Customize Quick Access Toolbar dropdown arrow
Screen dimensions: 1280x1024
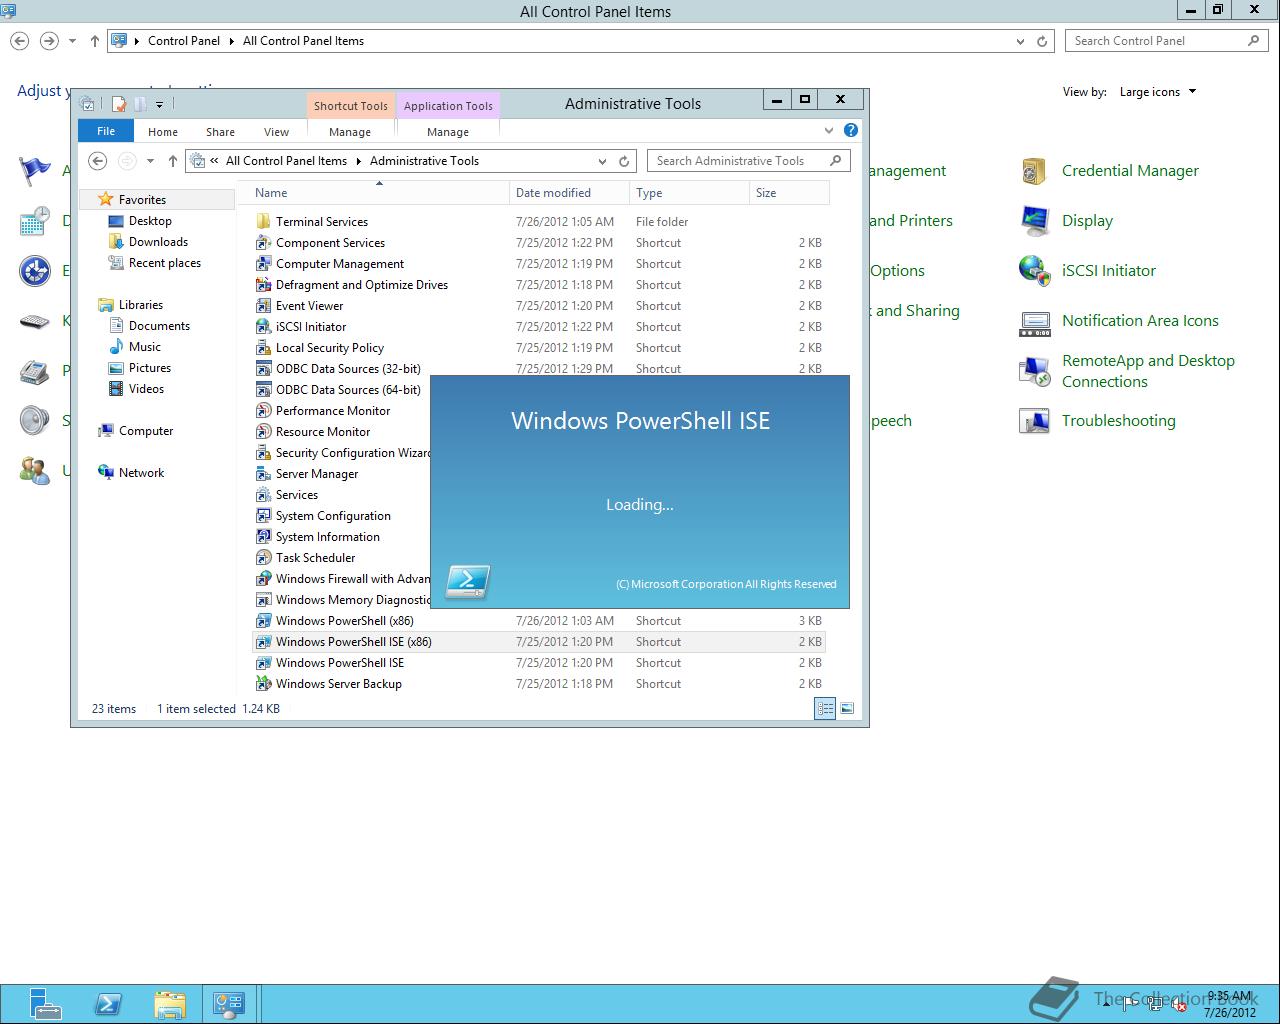[x=159, y=104]
